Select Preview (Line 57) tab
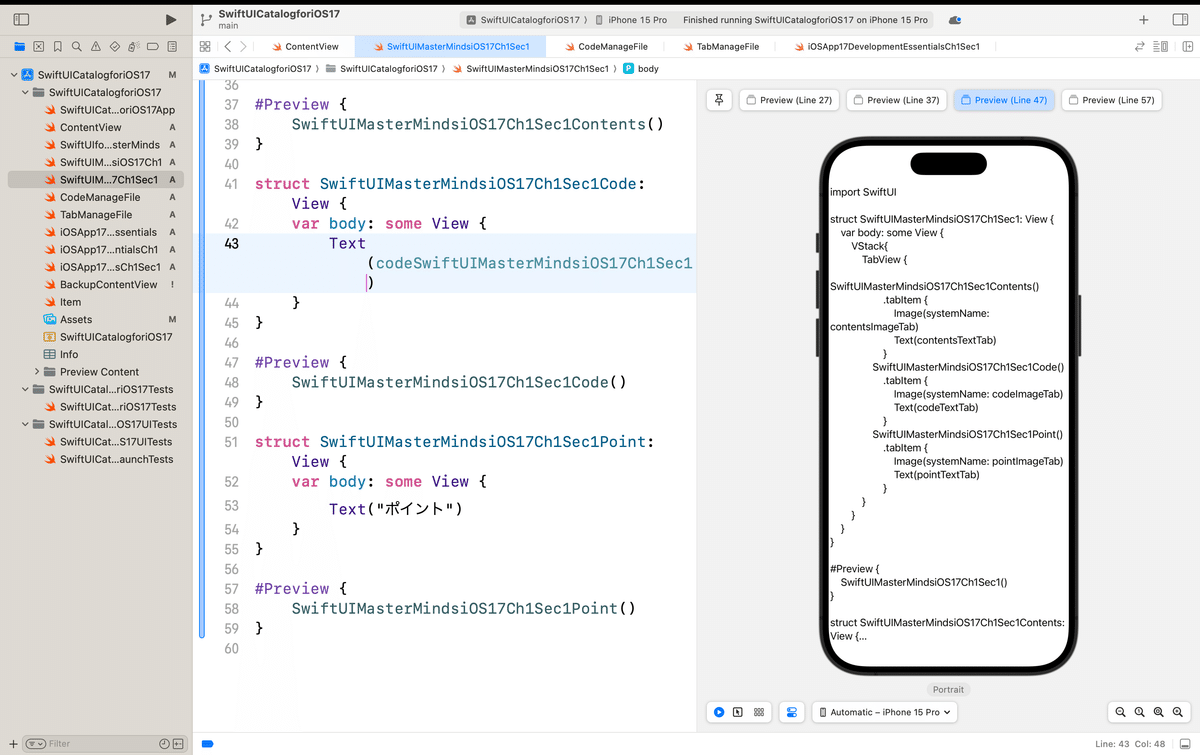The width and height of the screenshot is (1200, 755). pyautogui.click(x=1111, y=100)
